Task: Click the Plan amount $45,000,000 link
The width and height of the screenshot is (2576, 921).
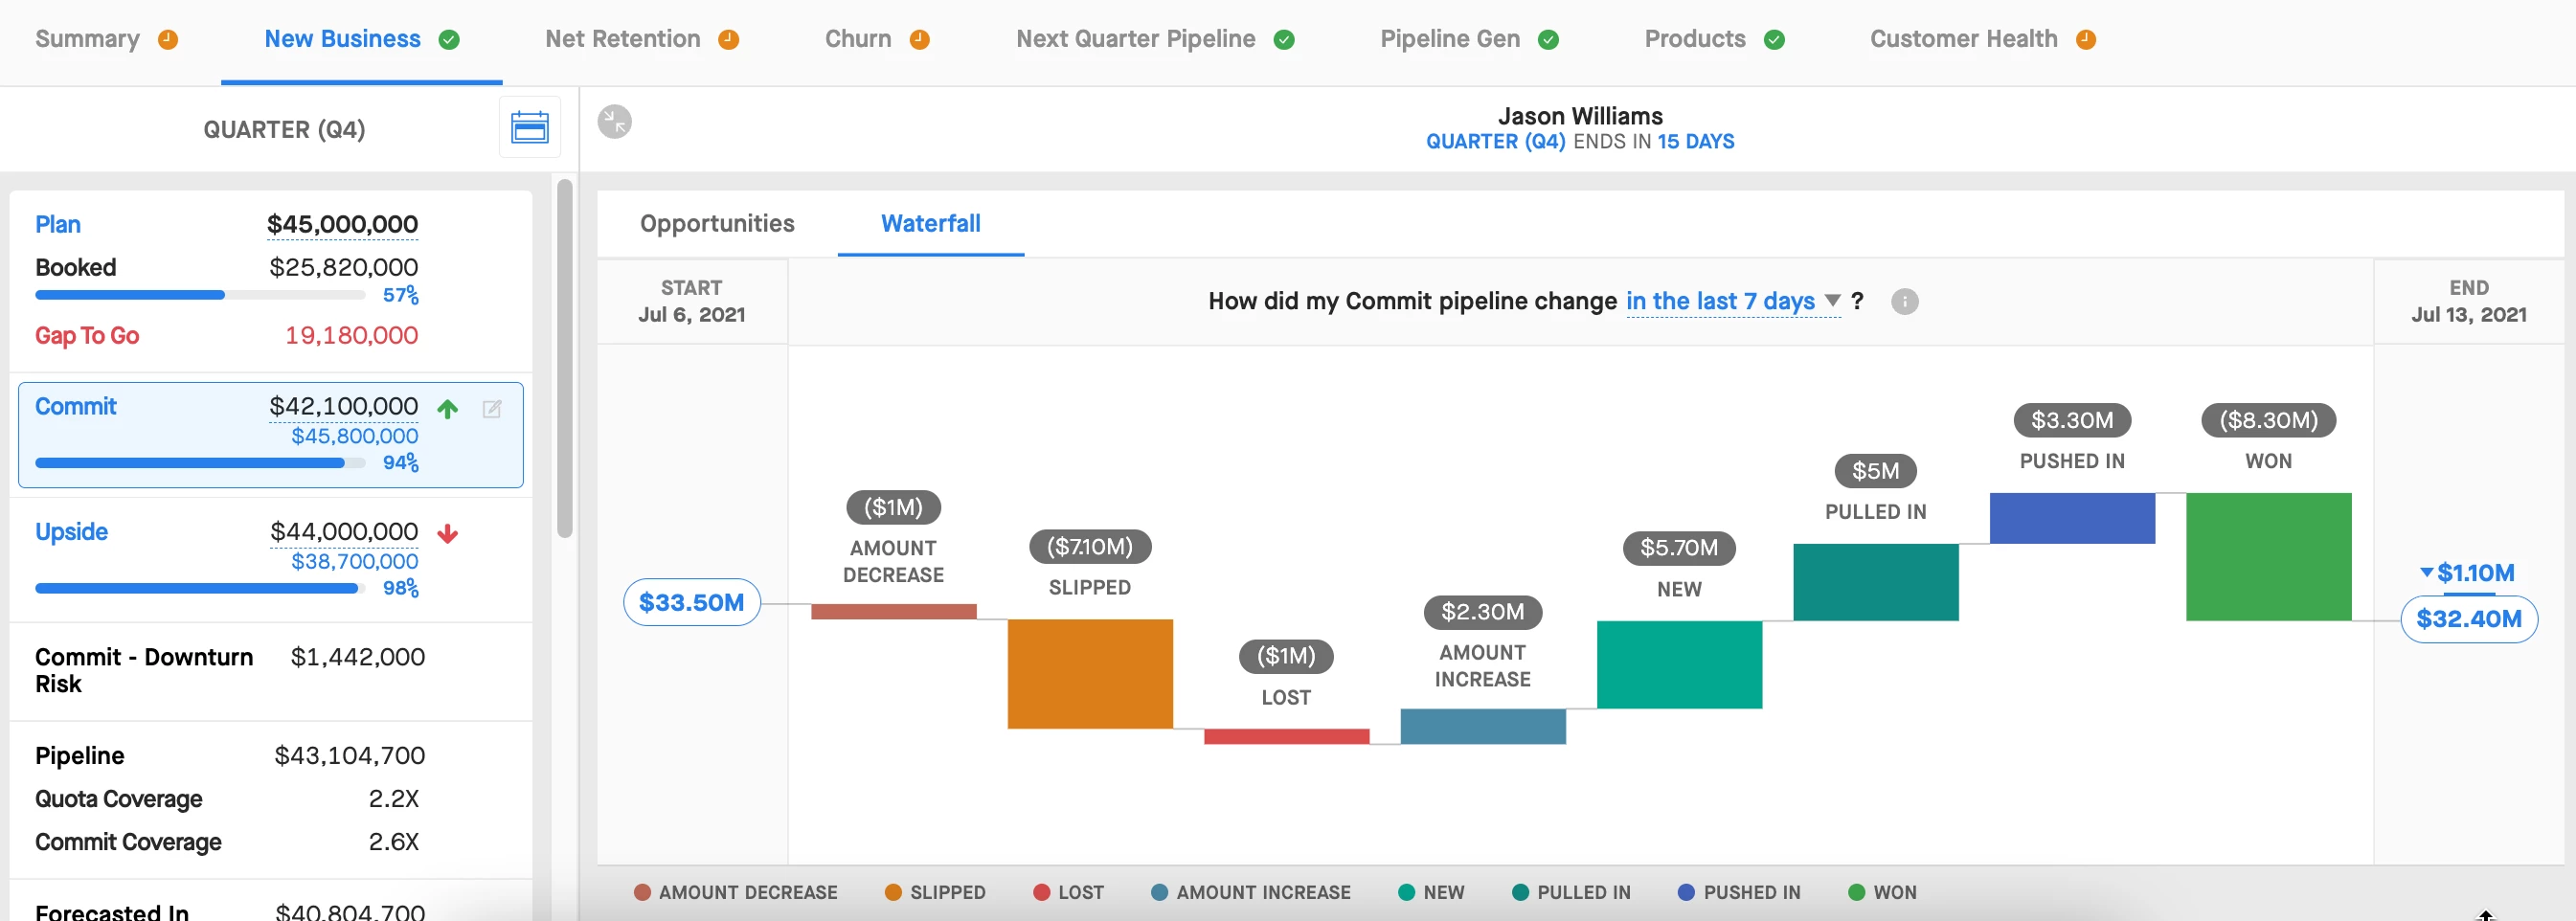Action: coord(342,224)
